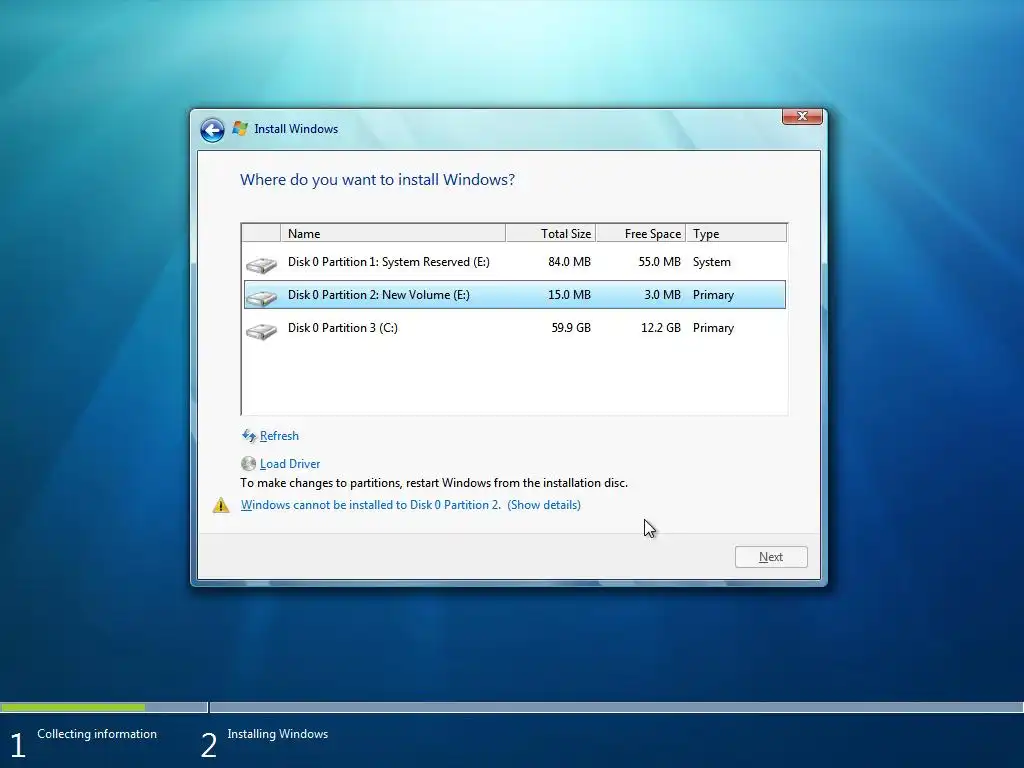Proceed with the Next button
The width and height of the screenshot is (1024, 768).
click(x=771, y=557)
